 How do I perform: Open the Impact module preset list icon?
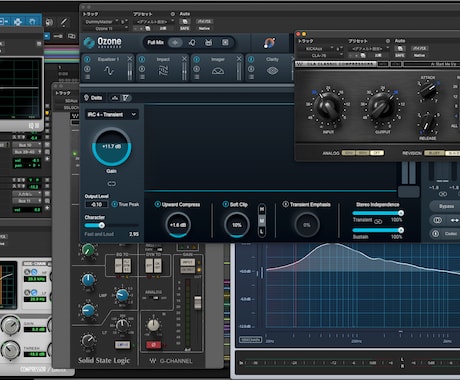point(142,77)
